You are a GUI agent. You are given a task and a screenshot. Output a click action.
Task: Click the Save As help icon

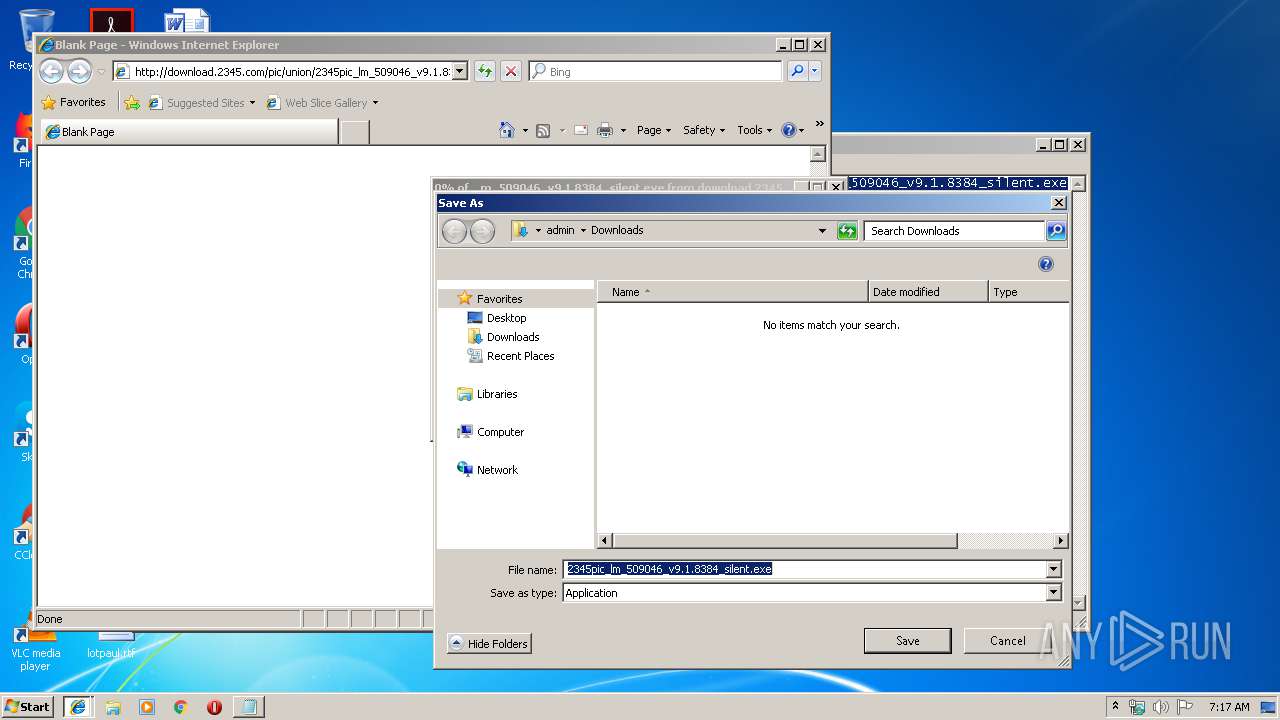(1046, 264)
